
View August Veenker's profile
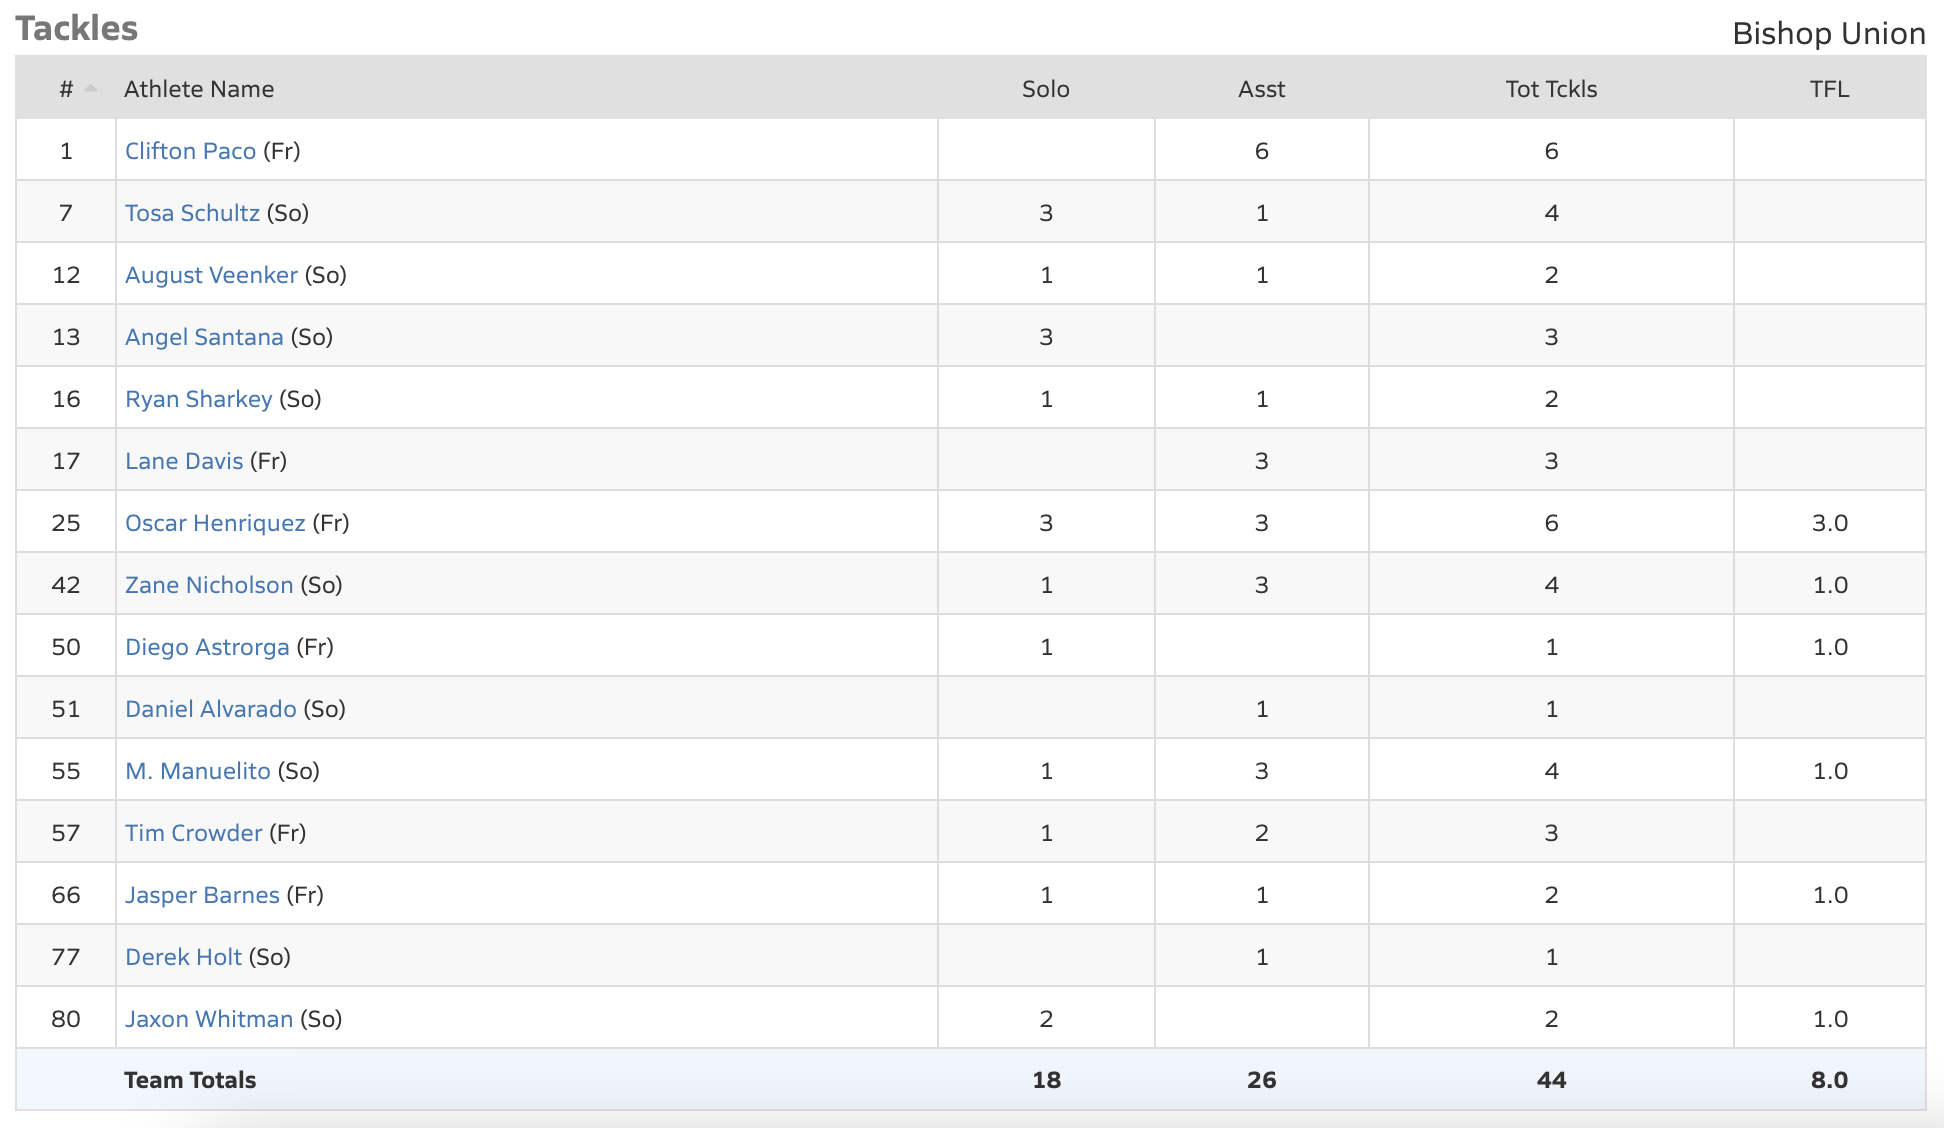(211, 275)
